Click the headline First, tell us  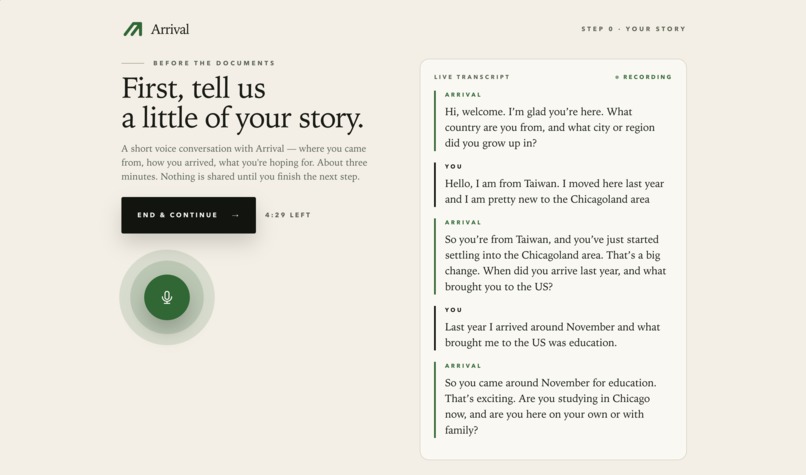click(x=193, y=88)
